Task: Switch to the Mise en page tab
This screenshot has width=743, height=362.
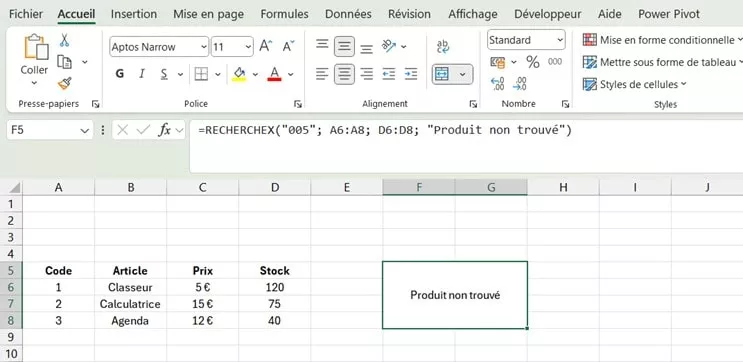Action: pos(208,14)
